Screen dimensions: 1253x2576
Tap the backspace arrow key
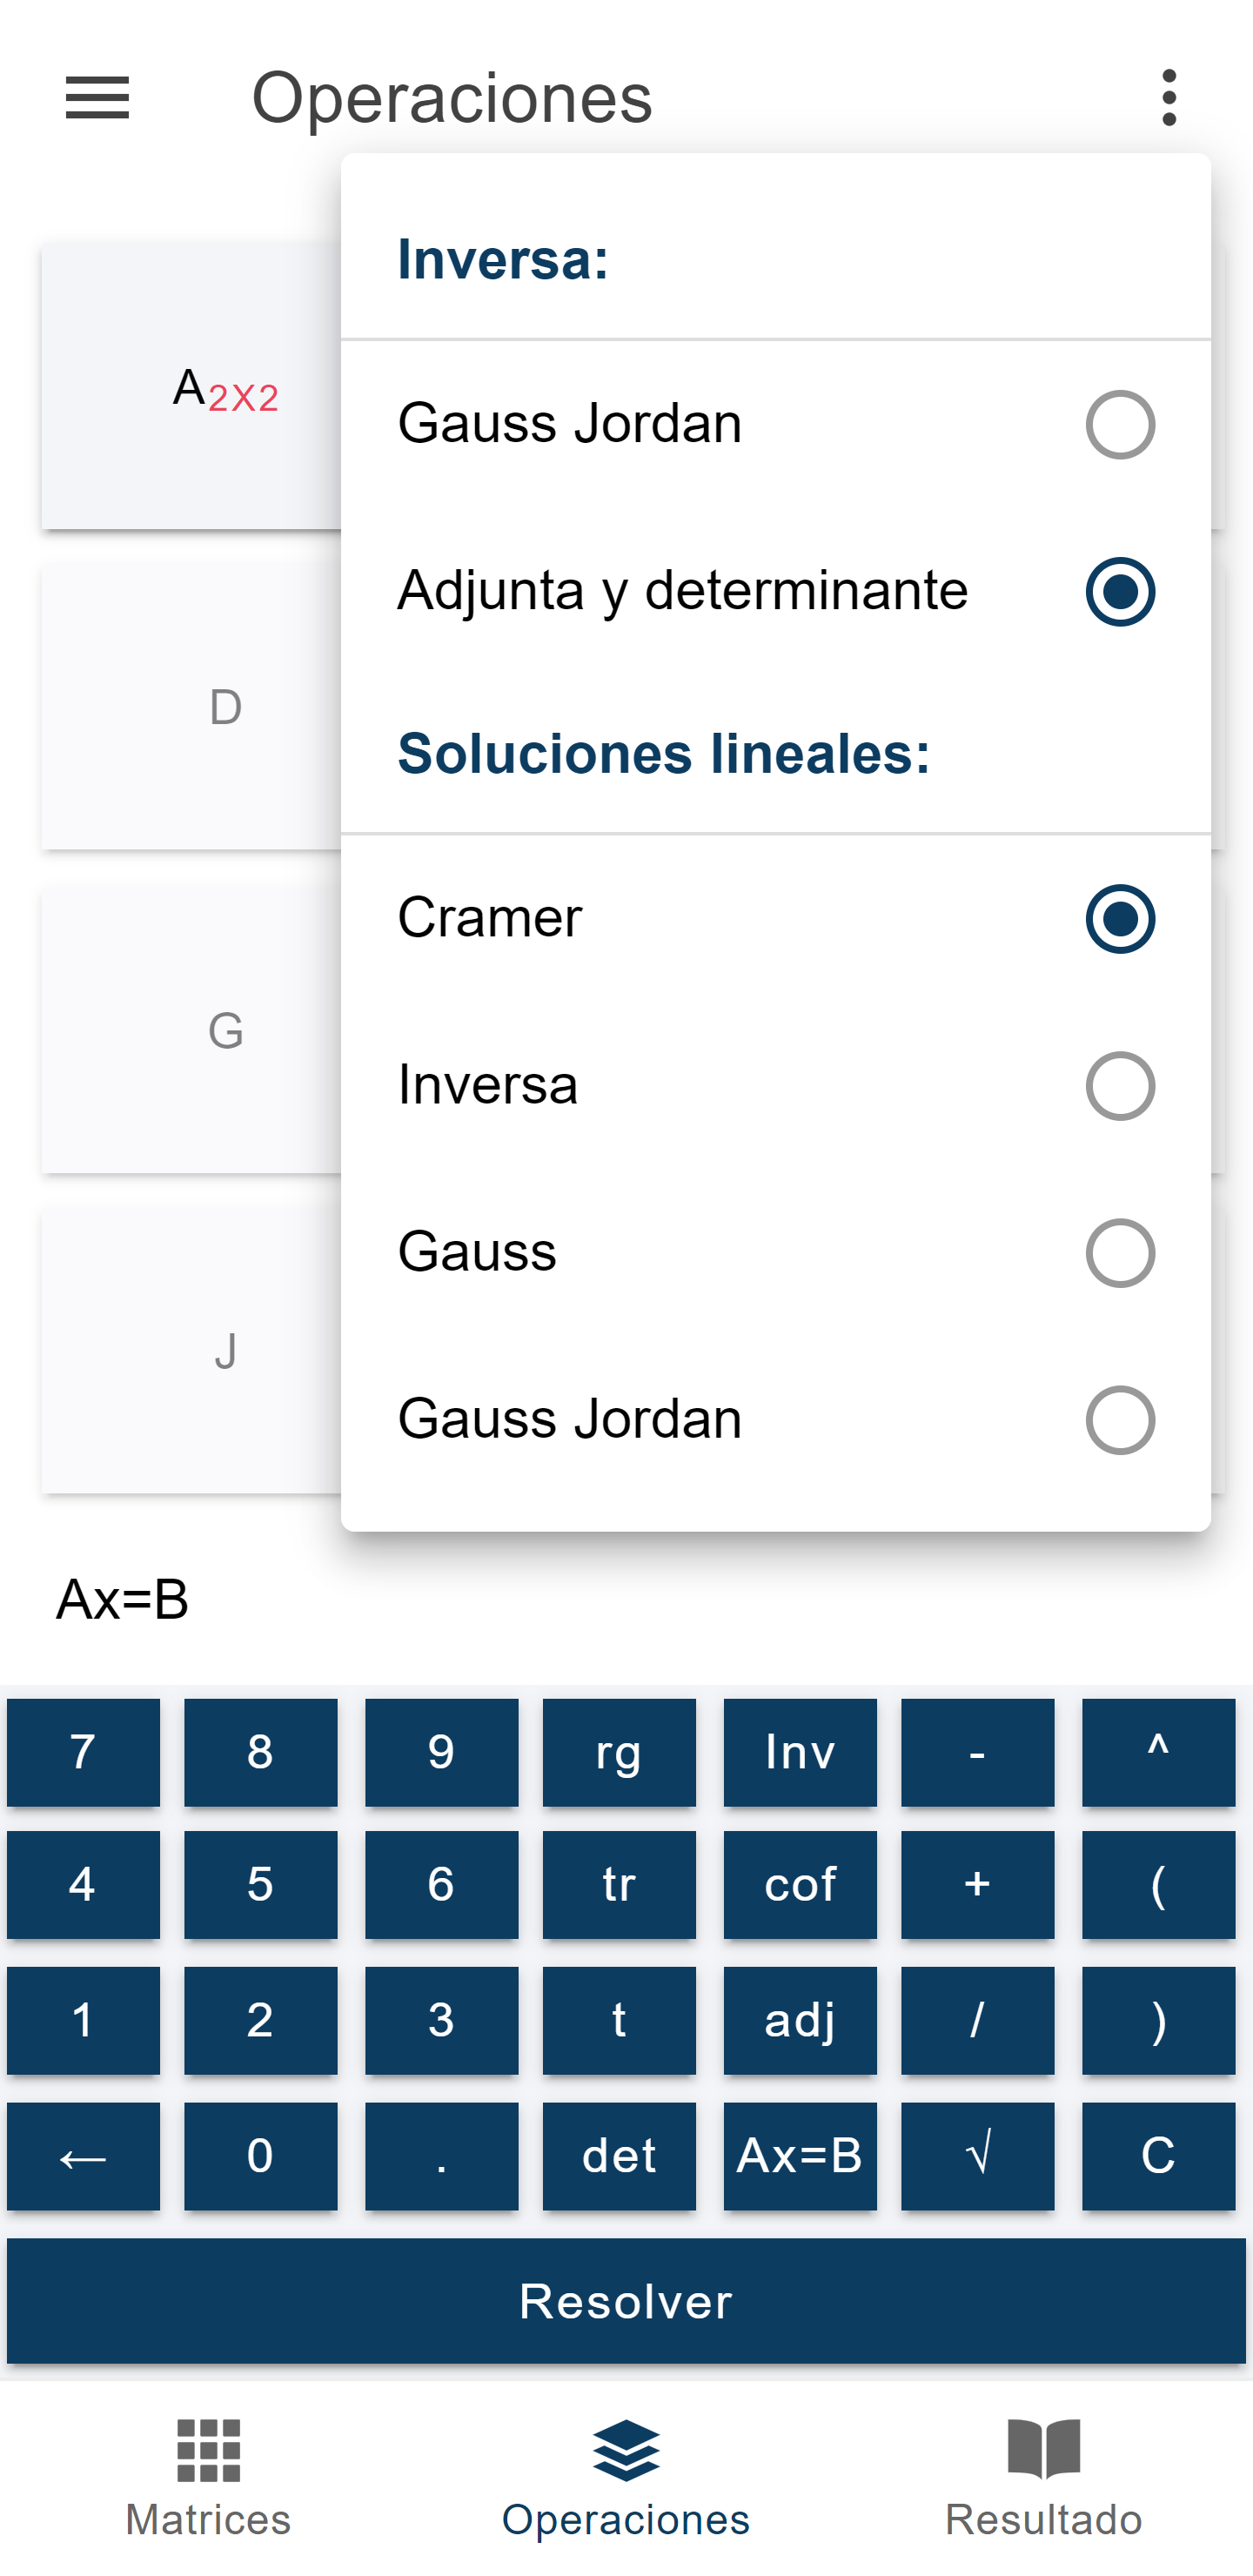pyautogui.click(x=83, y=2157)
